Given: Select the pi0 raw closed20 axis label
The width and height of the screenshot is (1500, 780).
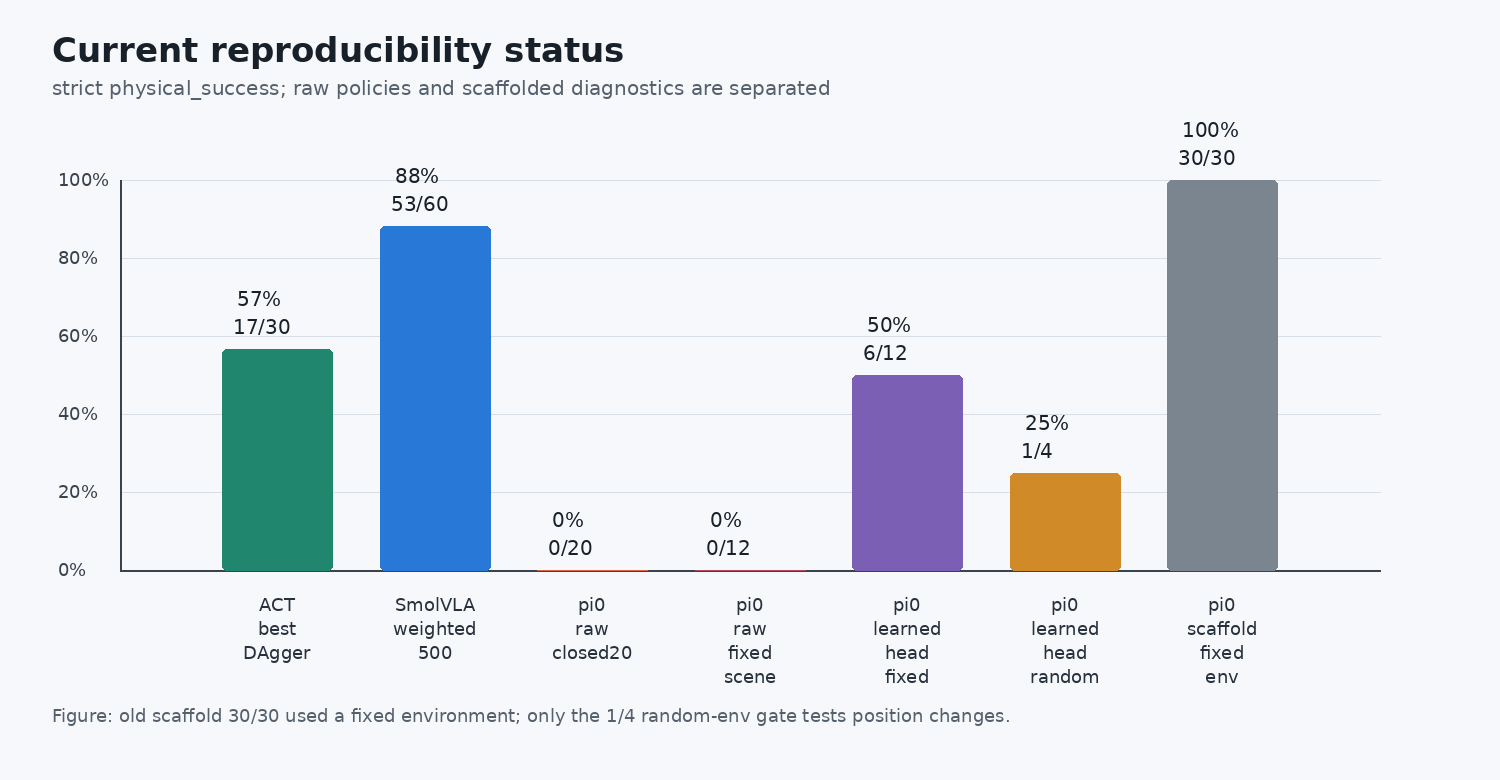Looking at the screenshot, I should coord(592,629).
